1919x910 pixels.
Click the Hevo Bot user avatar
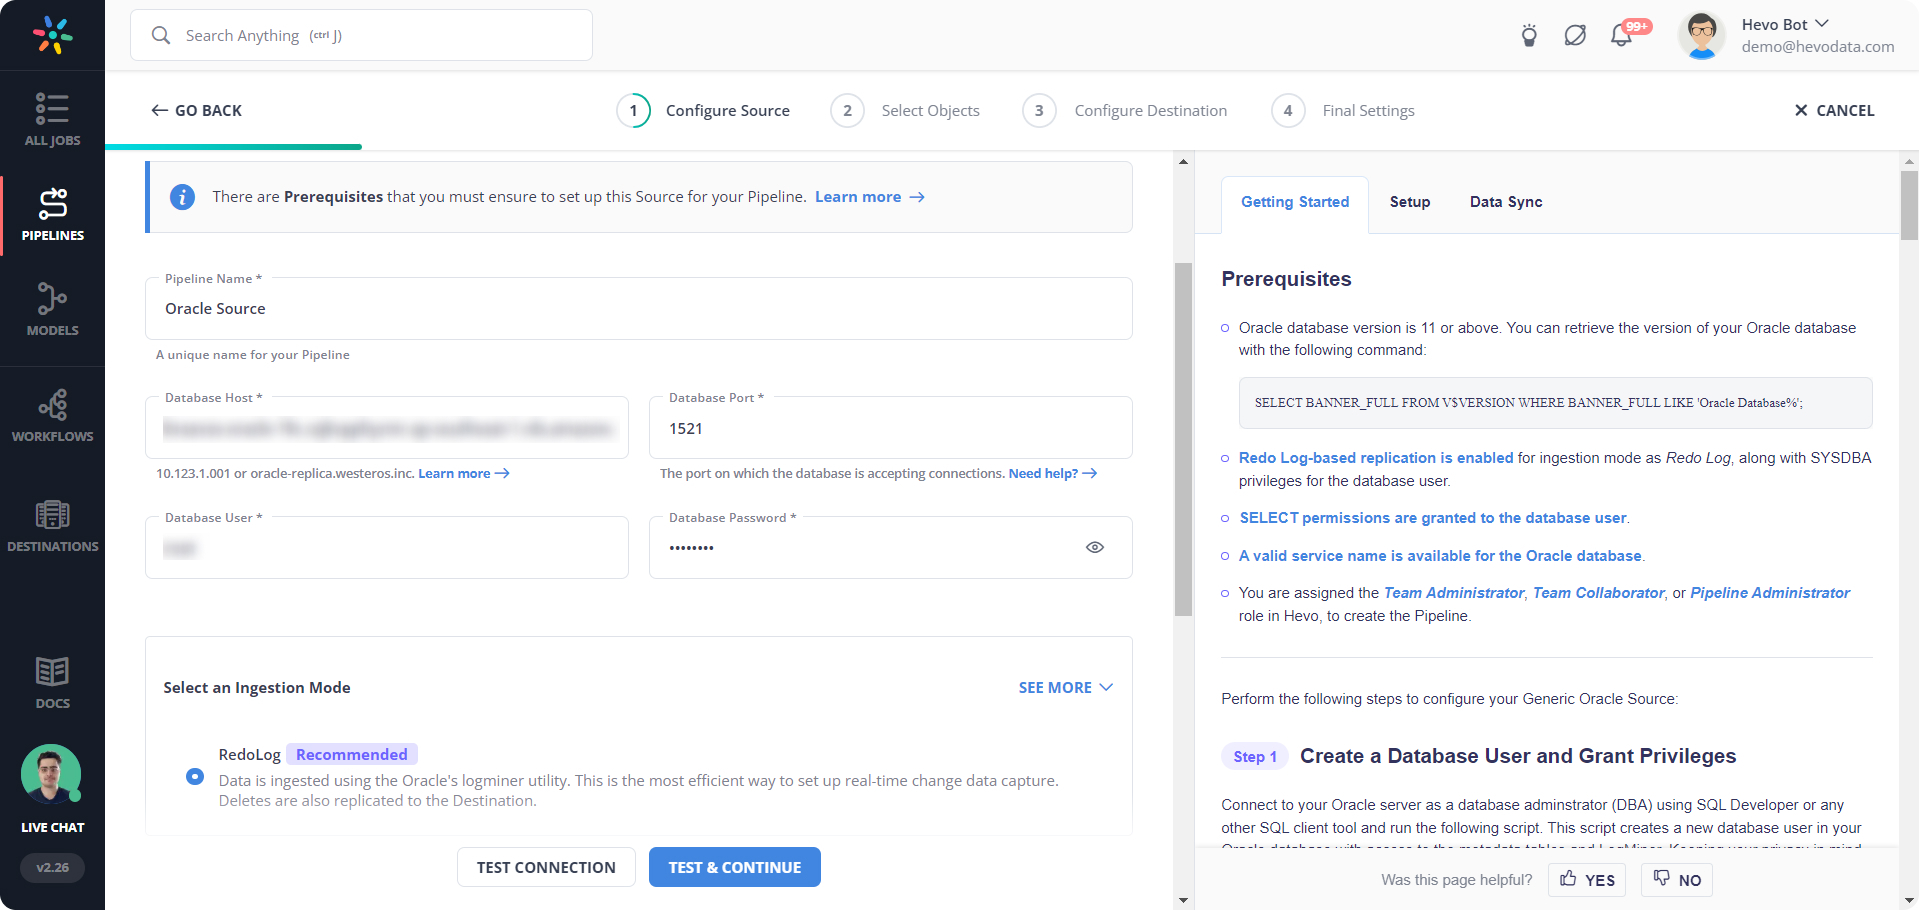click(1701, 35)
